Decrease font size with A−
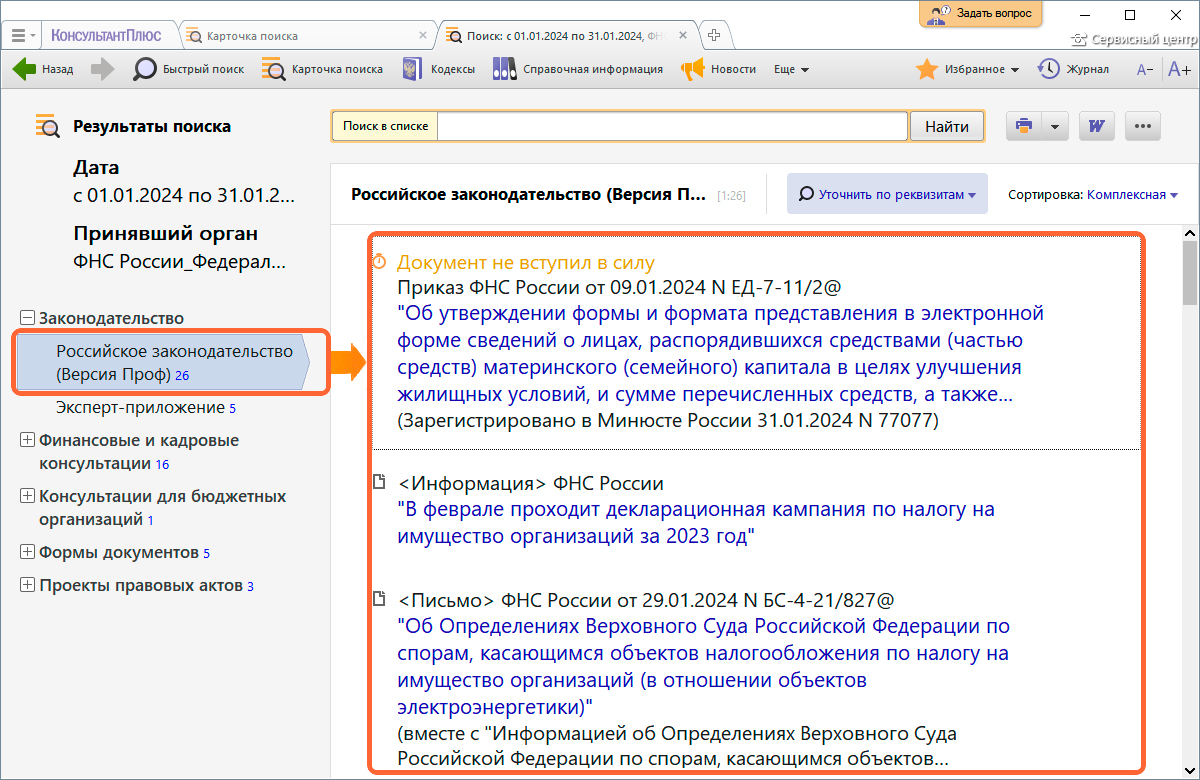Screen dimensions: 1200x780 point(1145,70)
